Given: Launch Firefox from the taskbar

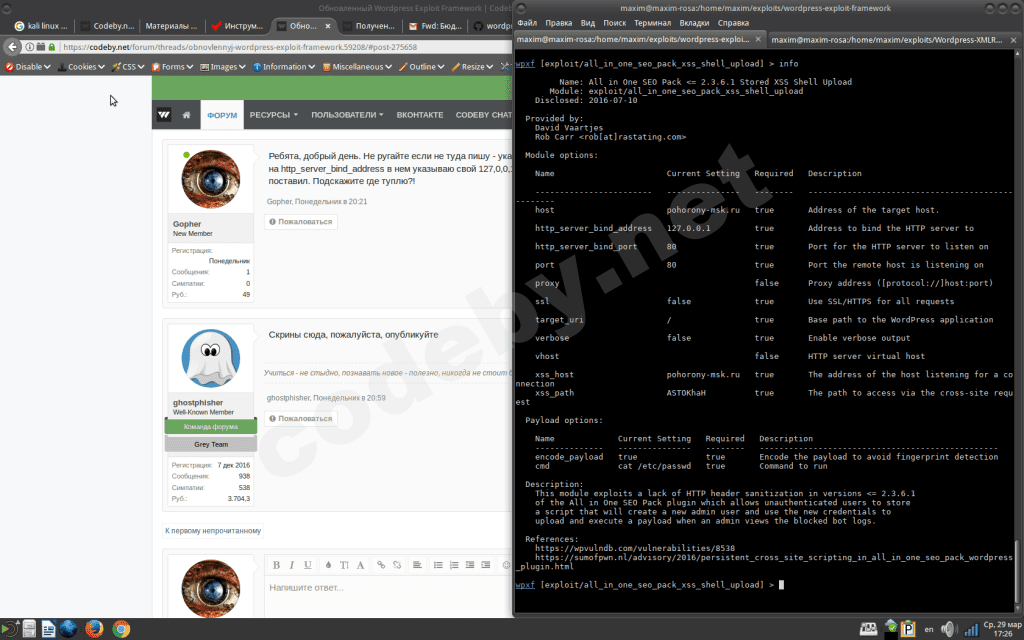Looking at the screenshot, I should [95, 629].
